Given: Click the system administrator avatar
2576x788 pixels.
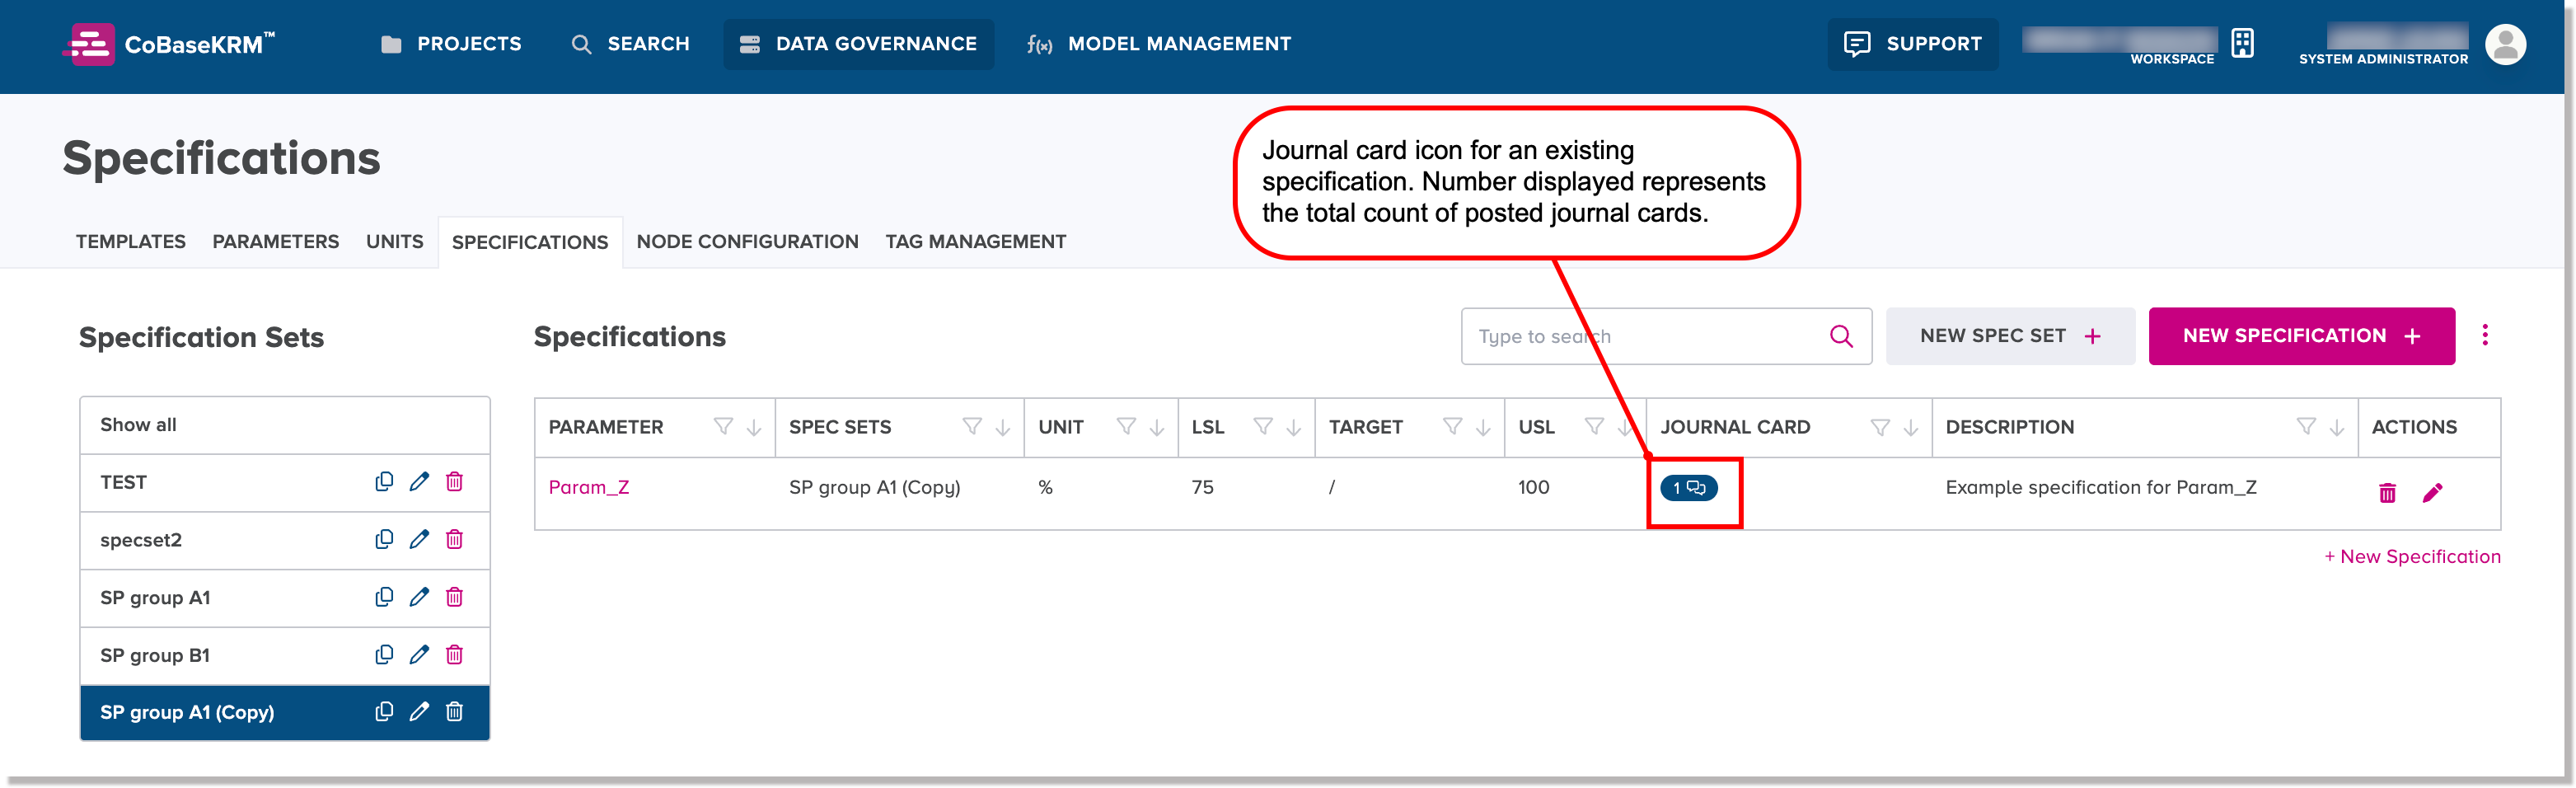Looking at the screenshot, I should tap(2506, 44).
